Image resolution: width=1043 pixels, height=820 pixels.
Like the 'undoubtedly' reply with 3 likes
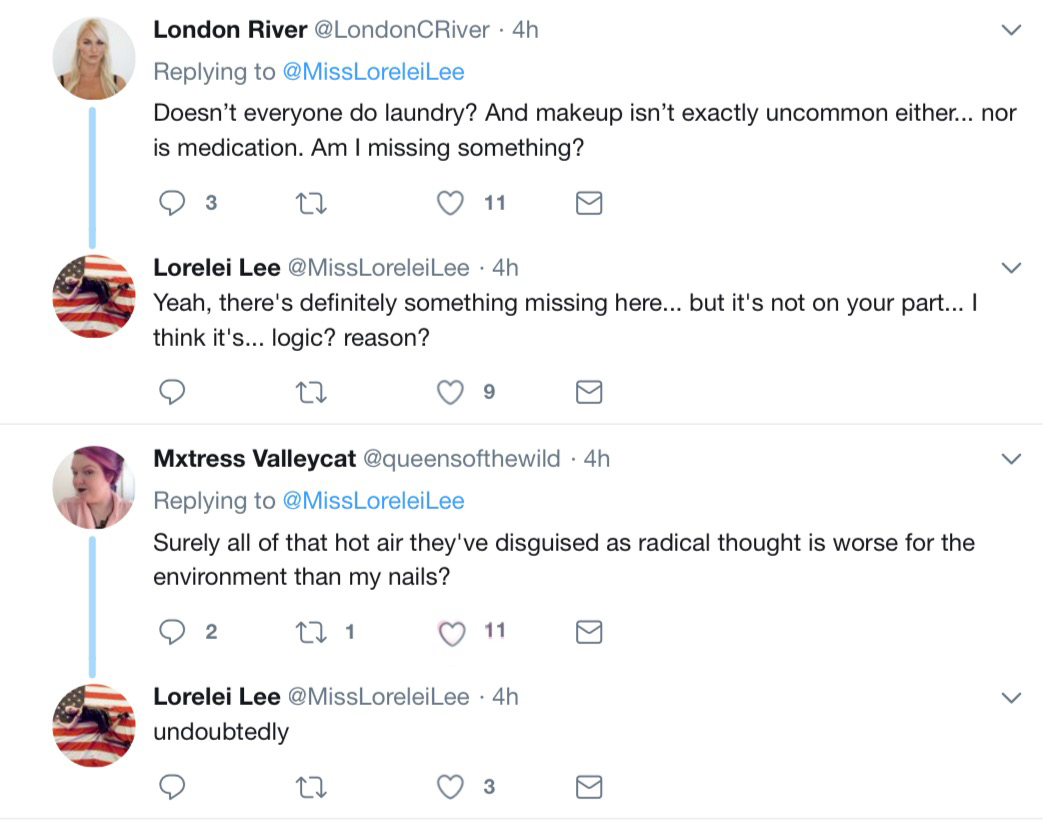(x=450, y=787)
